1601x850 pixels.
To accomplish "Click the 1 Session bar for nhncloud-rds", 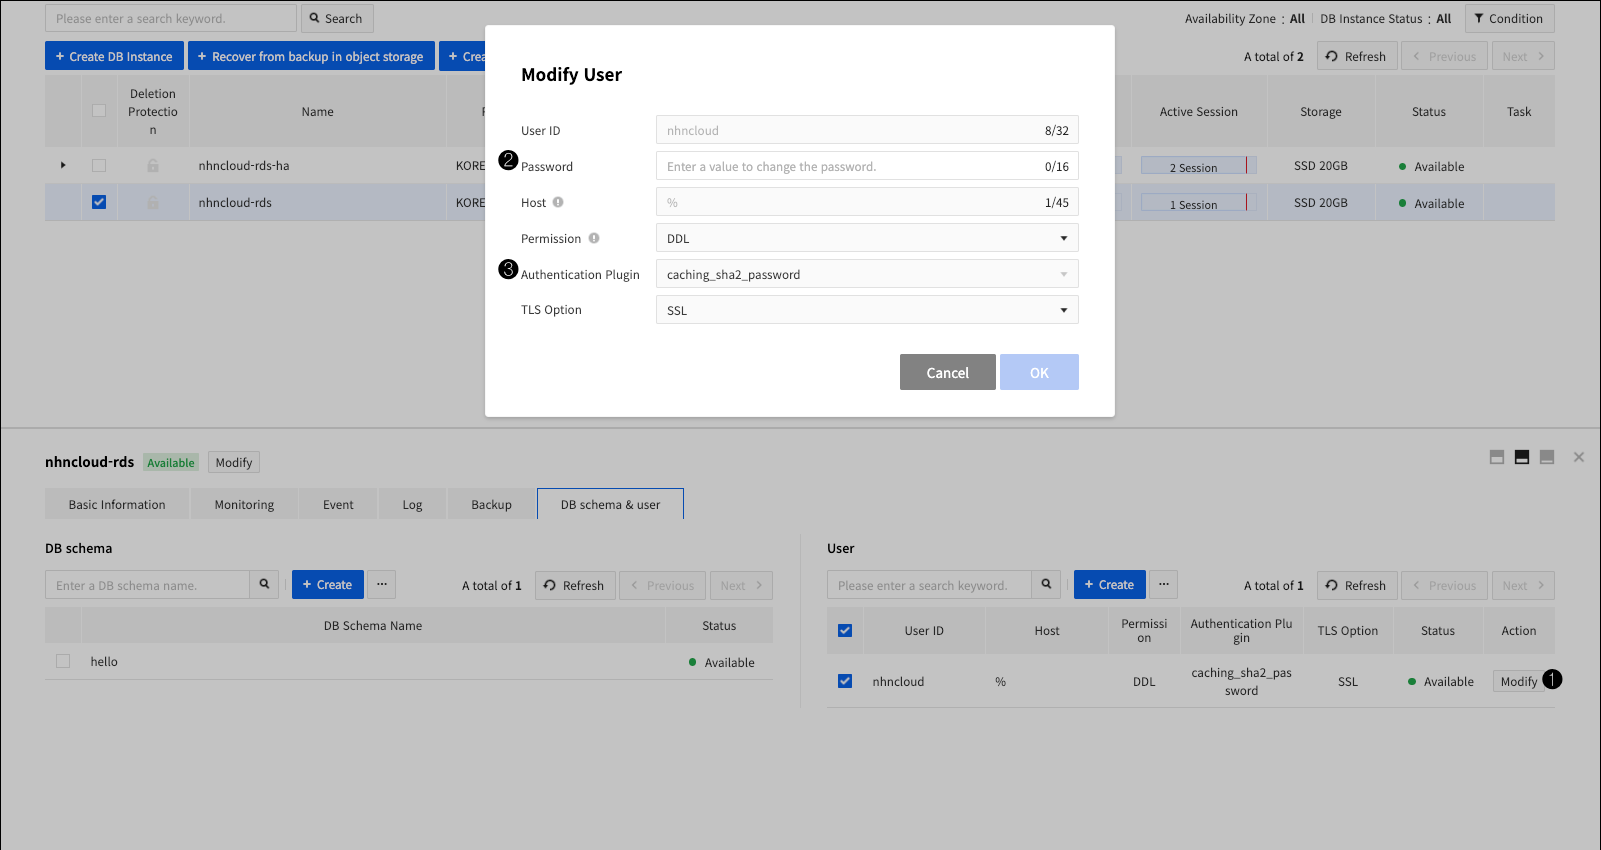I will point(1198,203).
